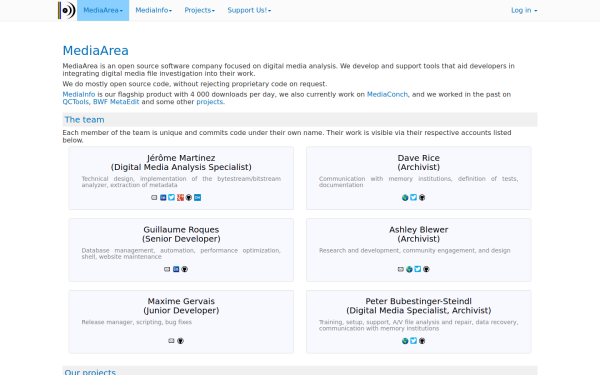Open the BWF MetaEdit link
600x375 pixels.
click(x=116, y=102)
